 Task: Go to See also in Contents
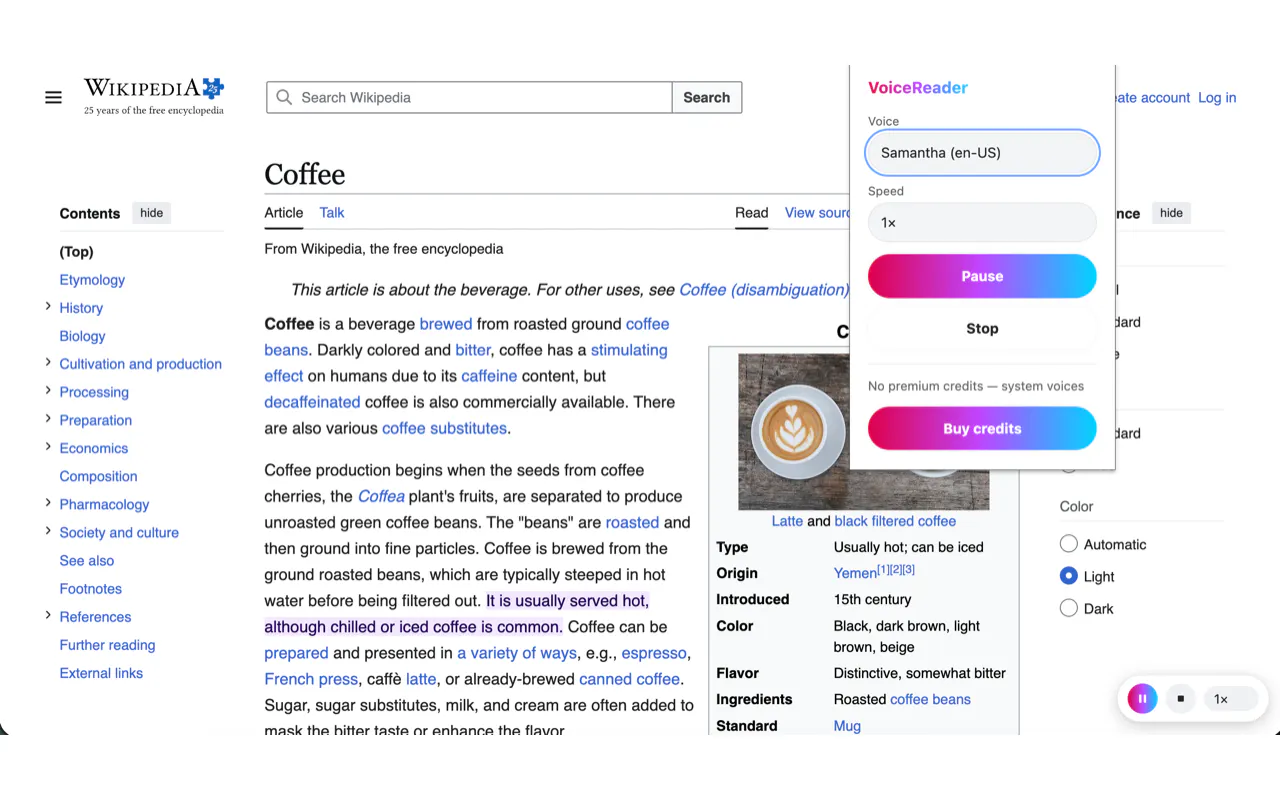tap(87, 561)
